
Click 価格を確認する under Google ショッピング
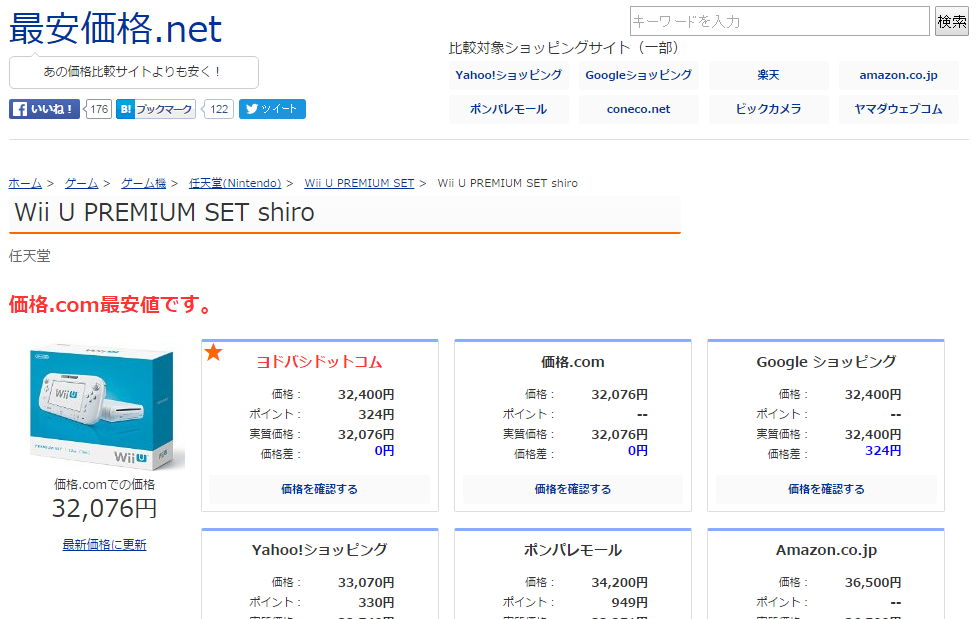click(826, 489)
